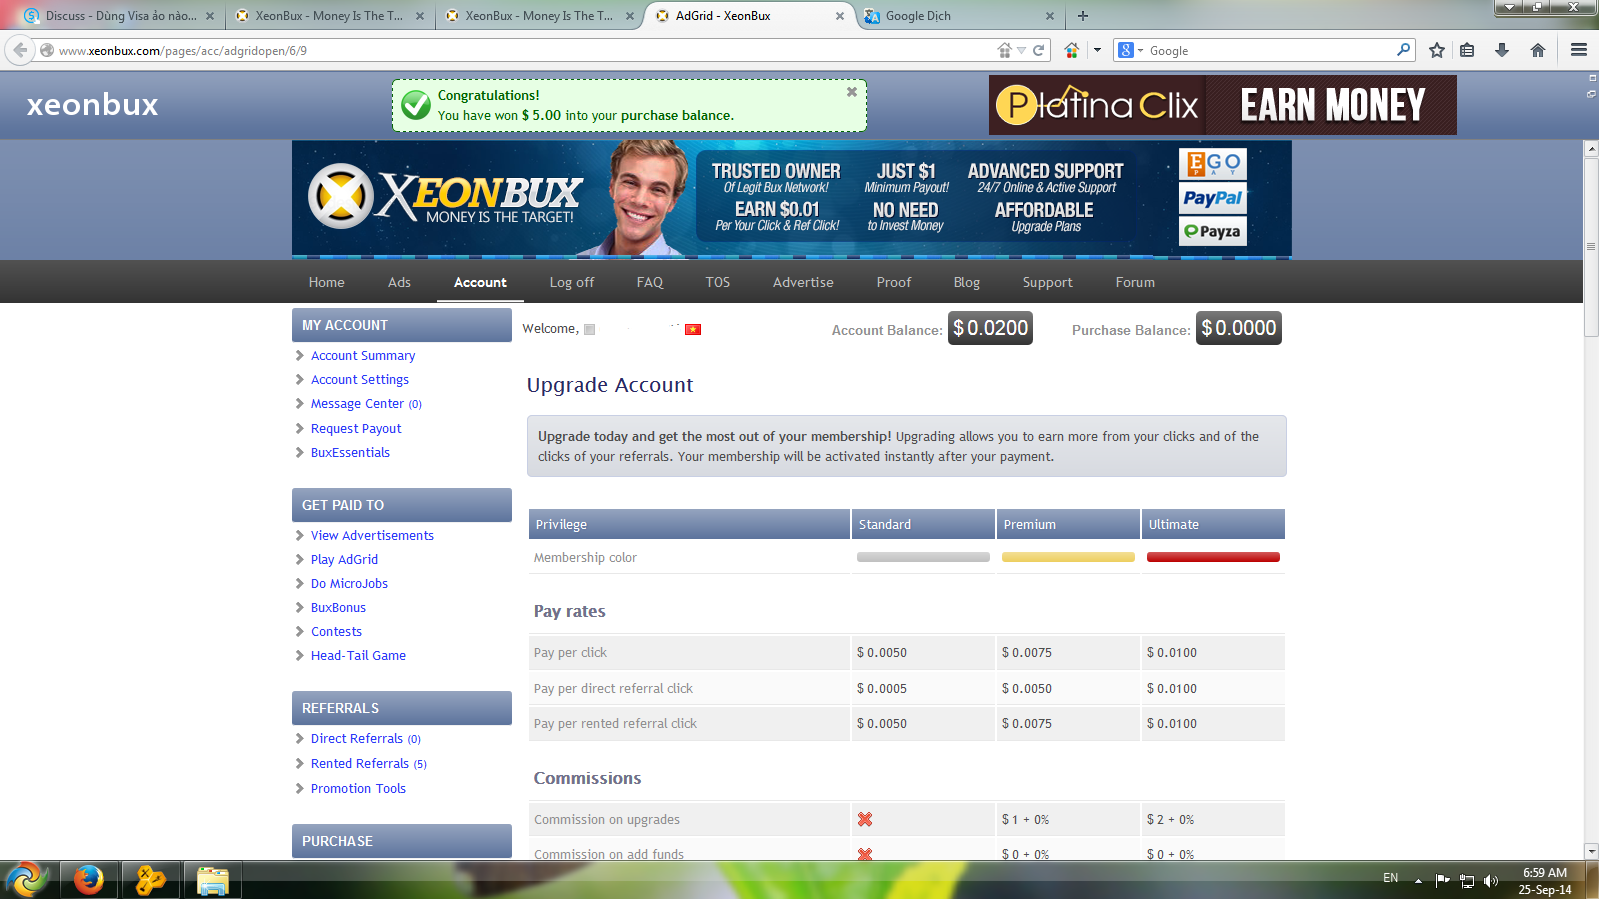1599x899 pixels.
Task: Go to the Firefox Home page icon
Action: point(1538,50)
